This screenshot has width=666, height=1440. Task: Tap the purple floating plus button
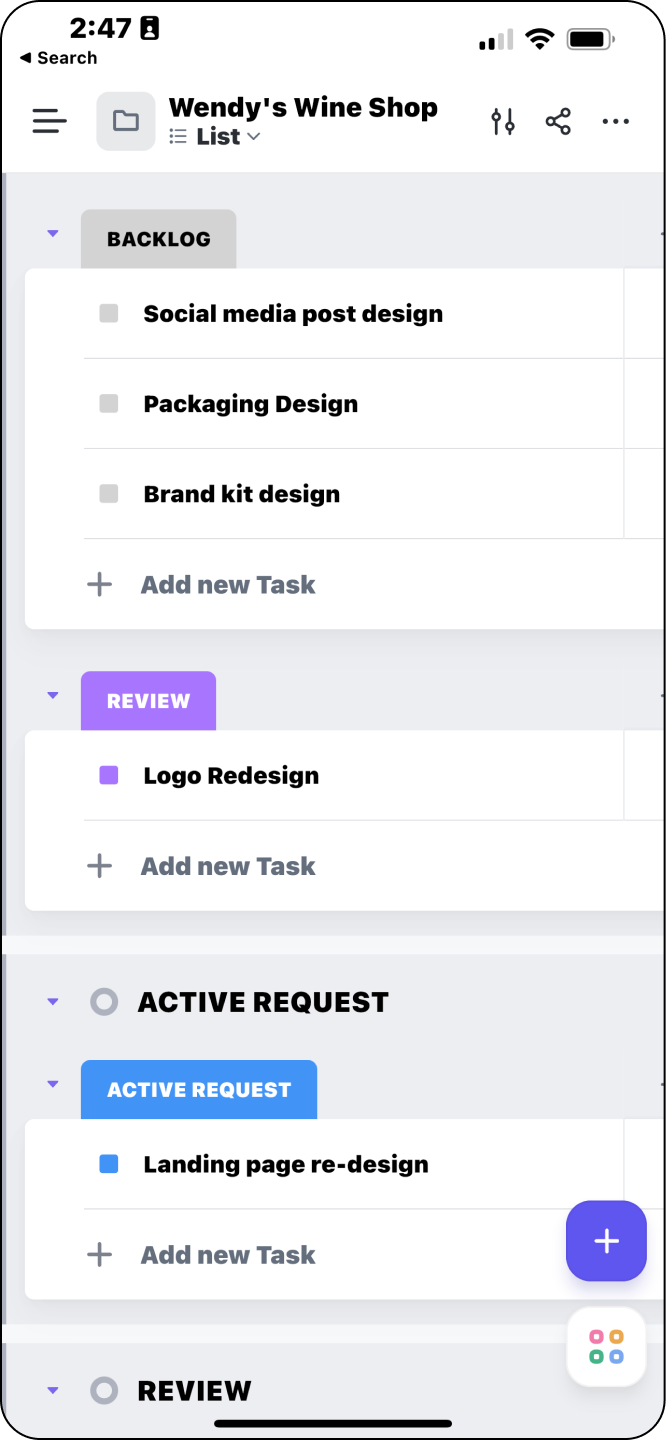pos(606,1241)
